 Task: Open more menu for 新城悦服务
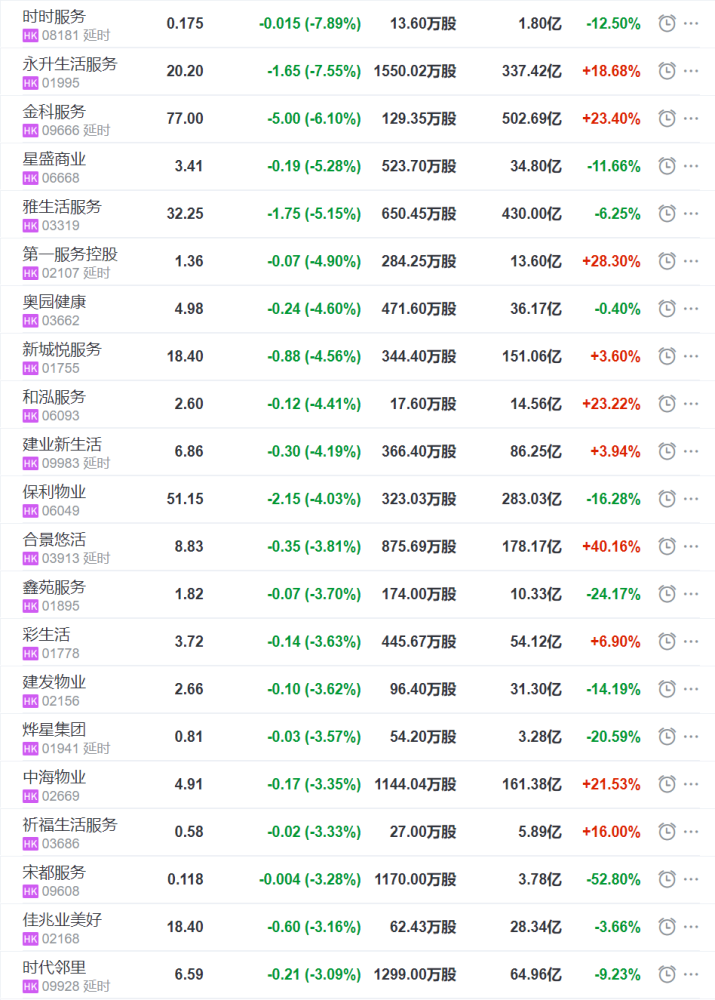click(x=691, y=356)
